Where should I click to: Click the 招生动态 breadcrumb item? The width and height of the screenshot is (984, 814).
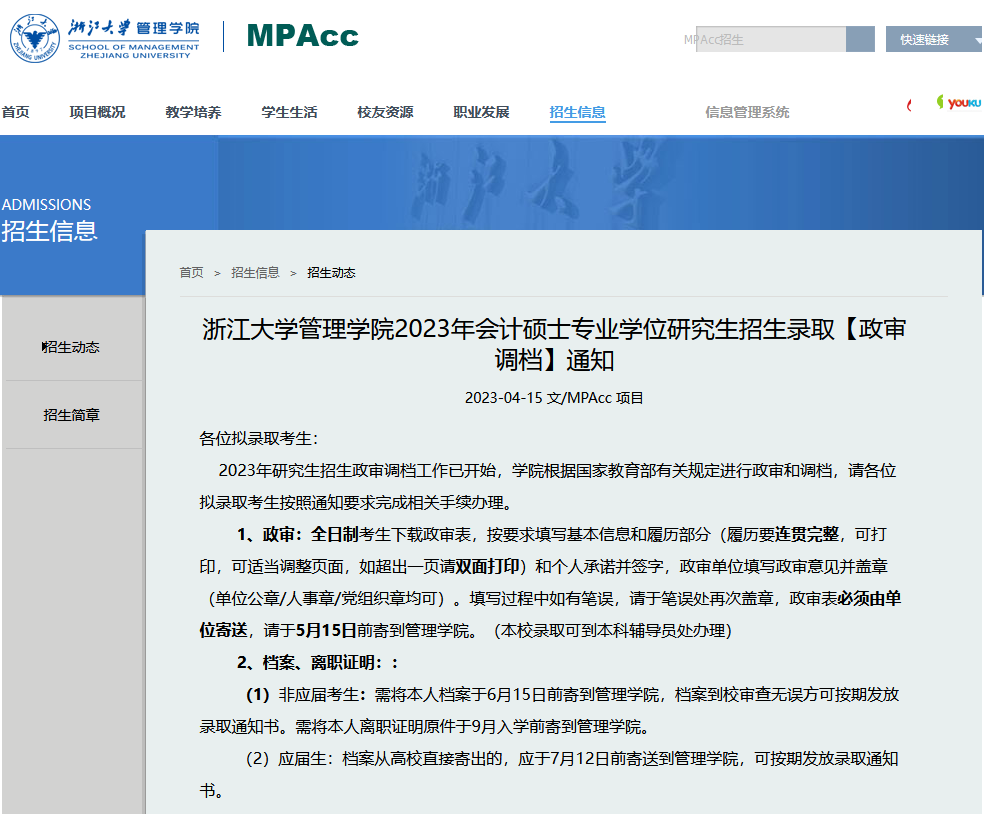point(331,272)
